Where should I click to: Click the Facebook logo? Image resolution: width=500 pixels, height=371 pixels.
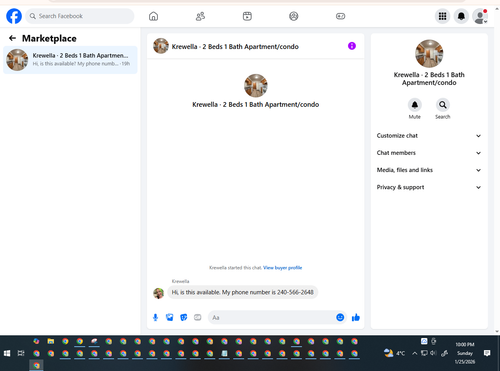(x=14, y=16)
